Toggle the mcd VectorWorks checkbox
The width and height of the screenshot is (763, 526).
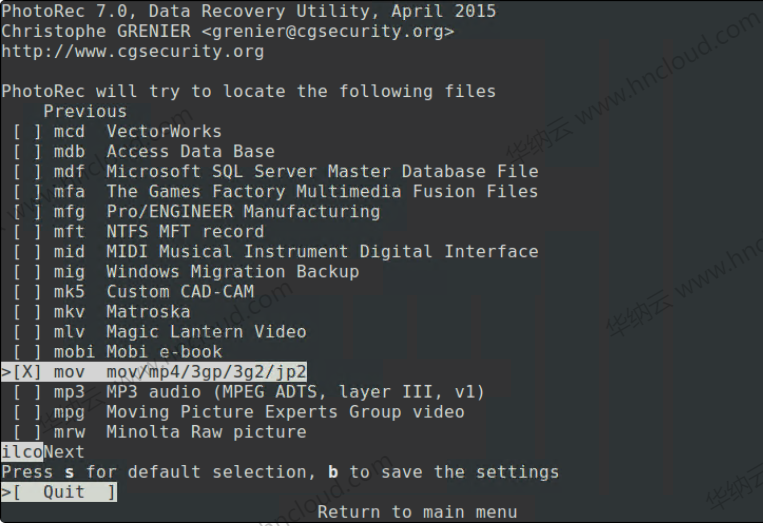pos(27,131)
